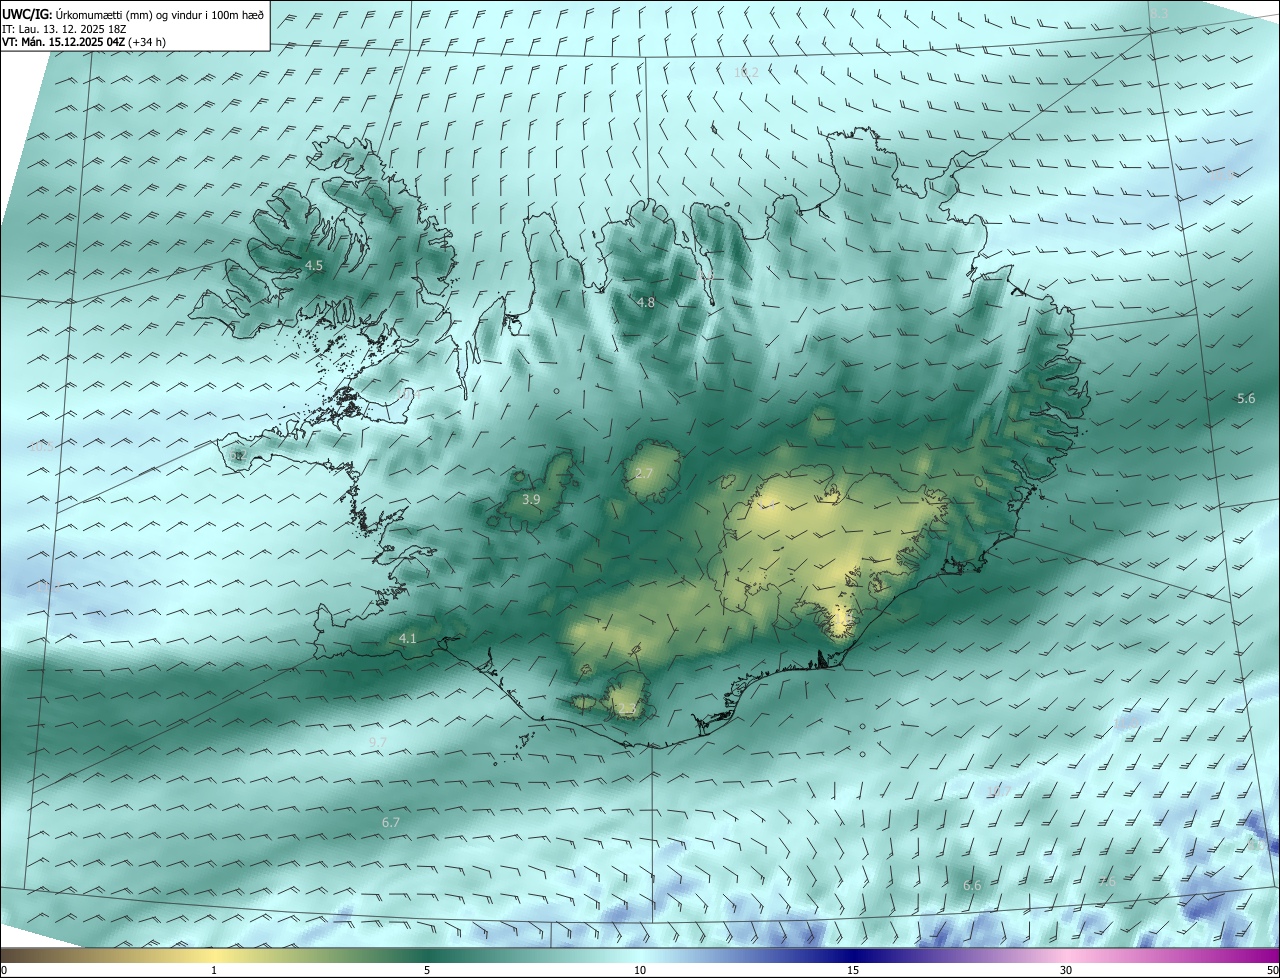Click the 10.2 value north of Iceland
This screenshot has width=1280, height=978.
point(746,72)
